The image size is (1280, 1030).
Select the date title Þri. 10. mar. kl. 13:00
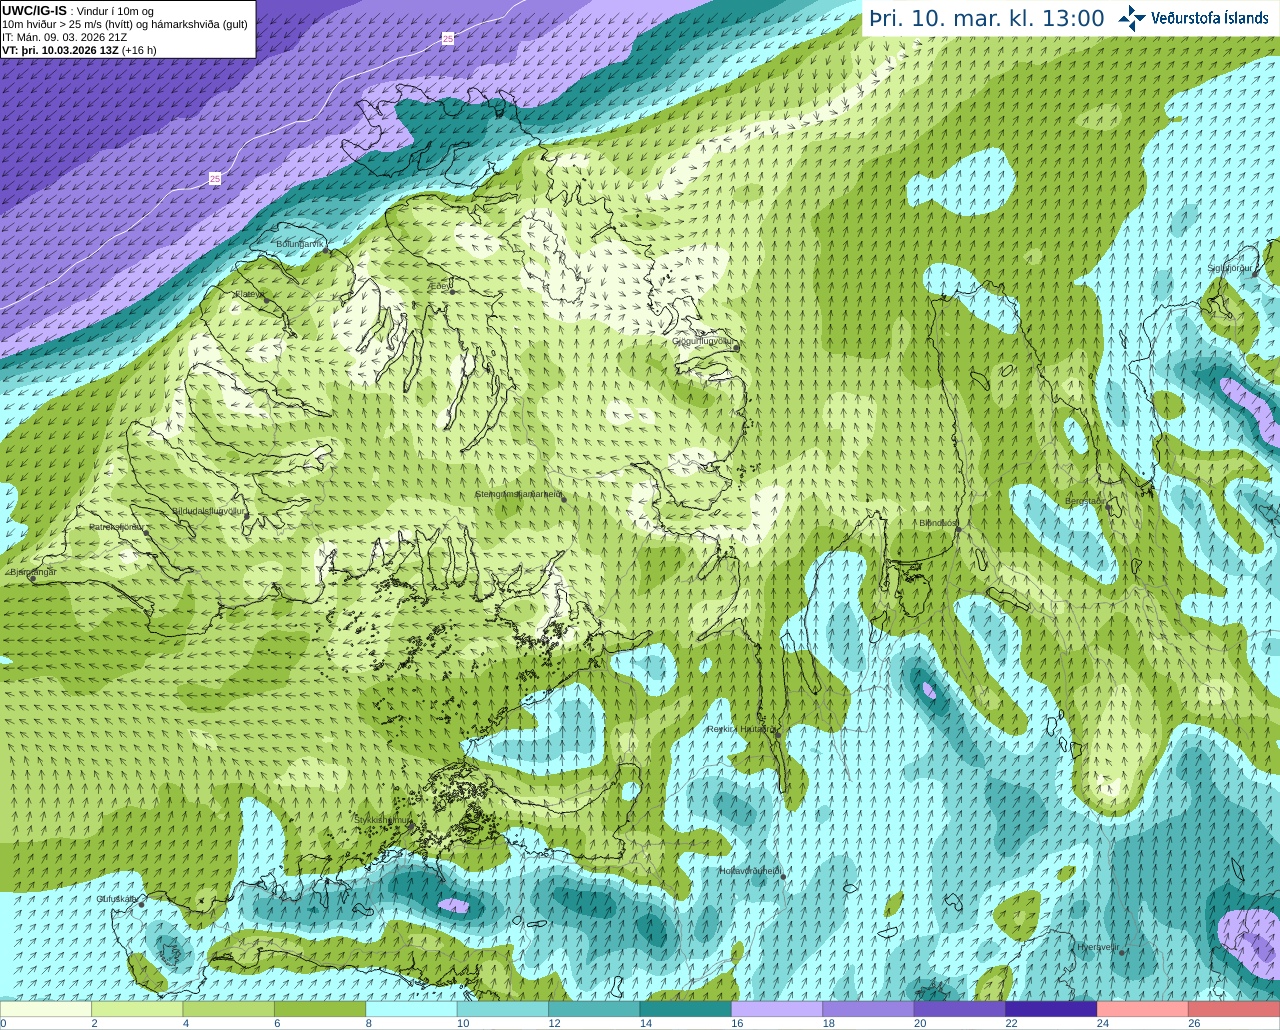(x=987, y=18)
